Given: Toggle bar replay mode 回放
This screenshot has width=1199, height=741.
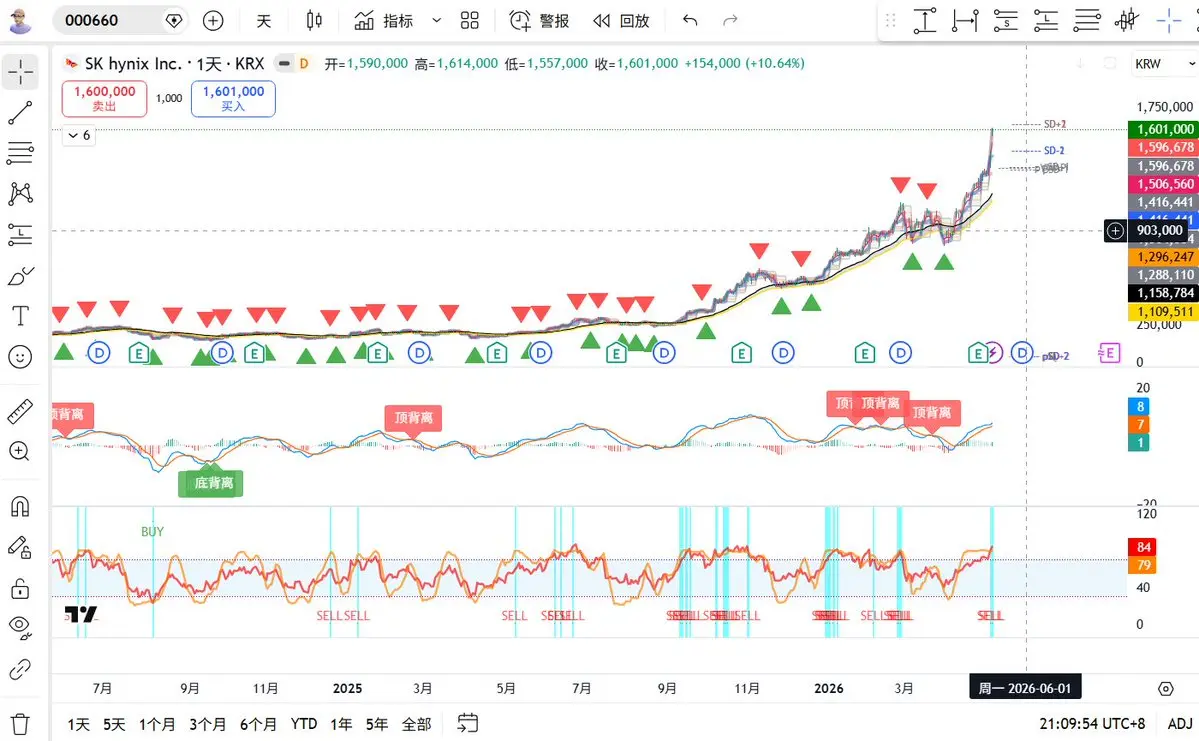Looking at the screenshot, I should (x=621, y=21).
